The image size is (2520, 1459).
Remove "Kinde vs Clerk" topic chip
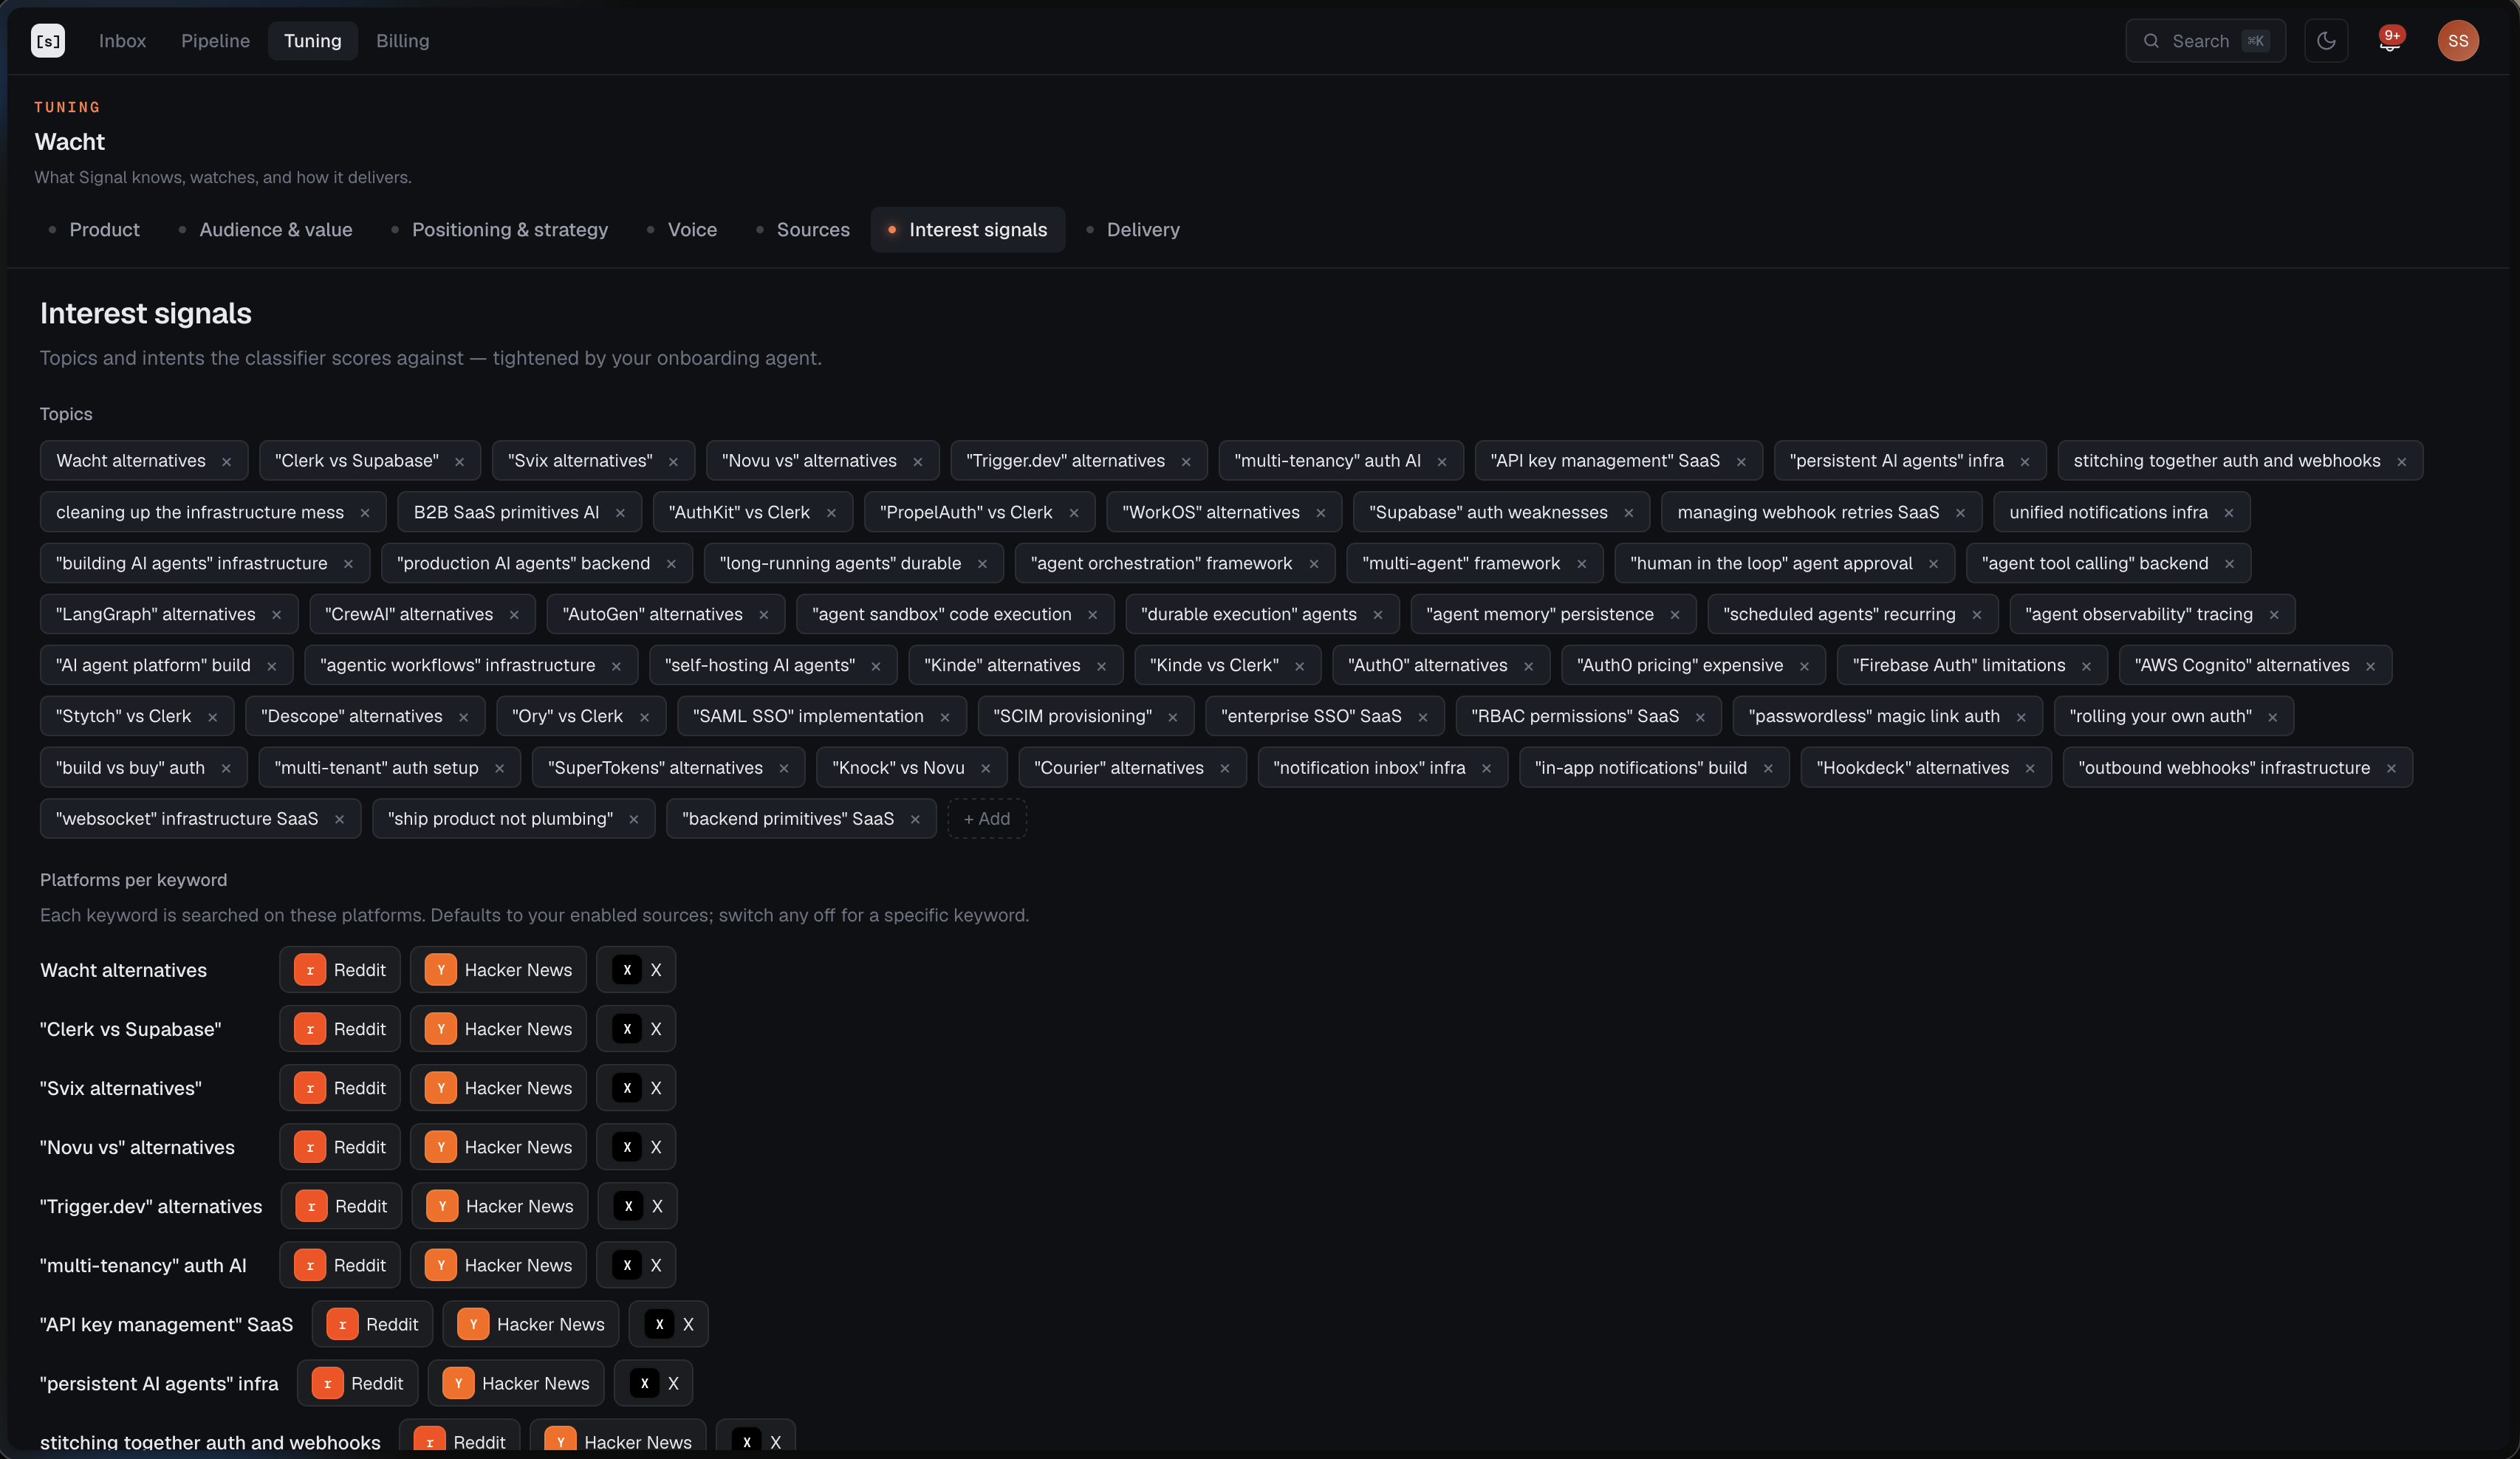[x=1300, y=666]
